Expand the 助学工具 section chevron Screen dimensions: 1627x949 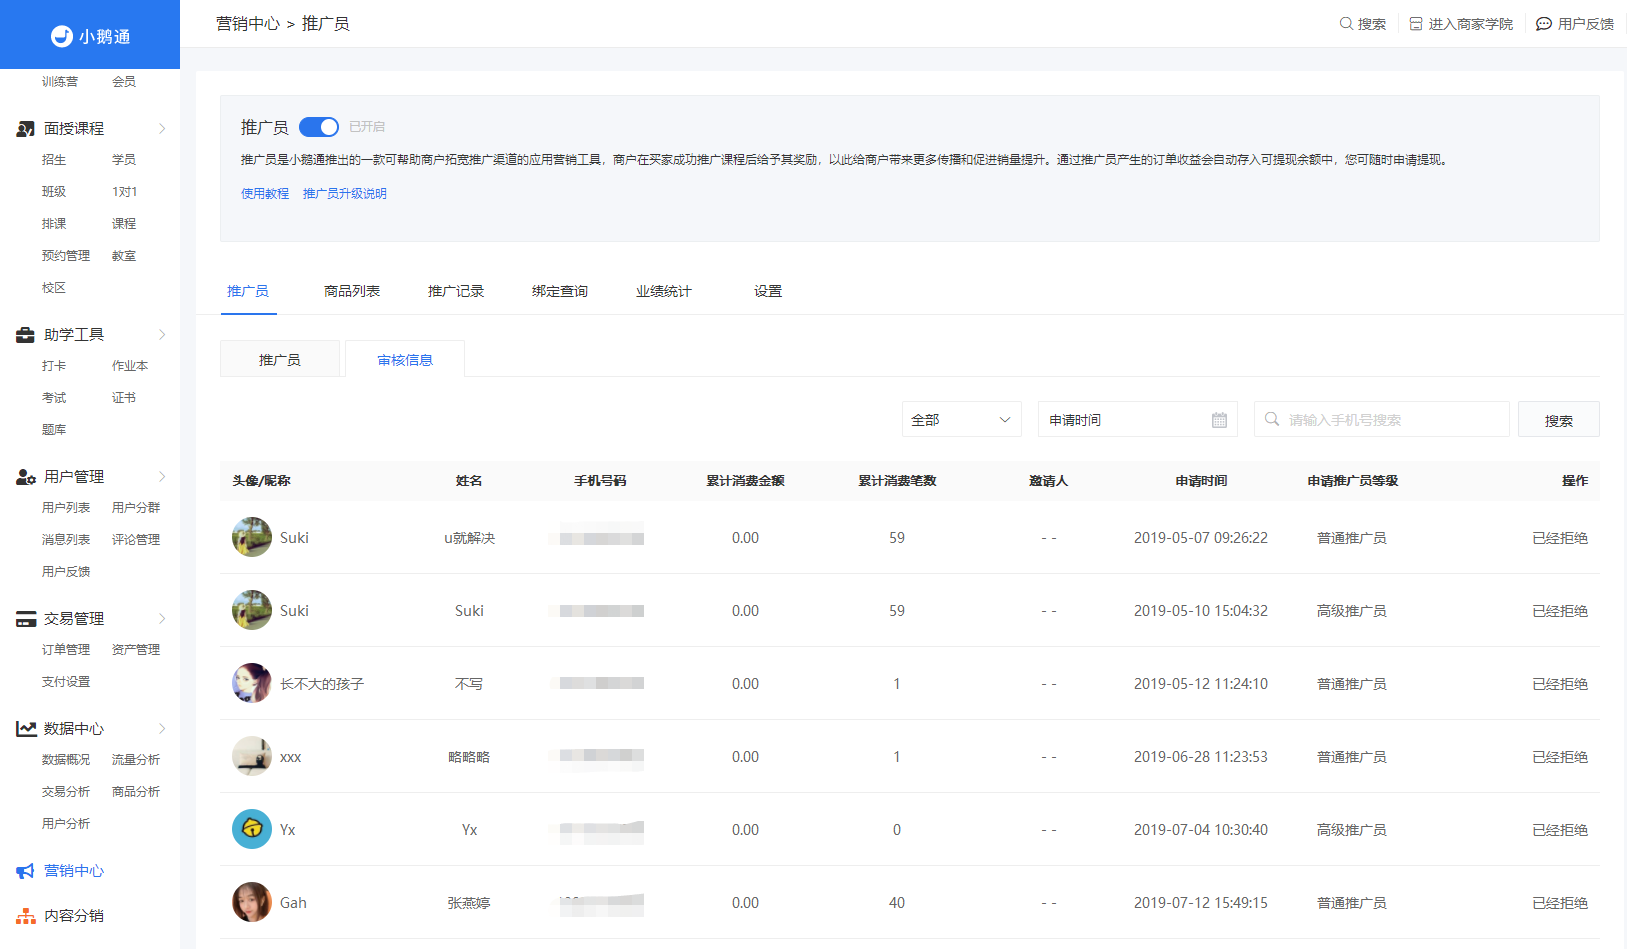(x=162, y=335)
